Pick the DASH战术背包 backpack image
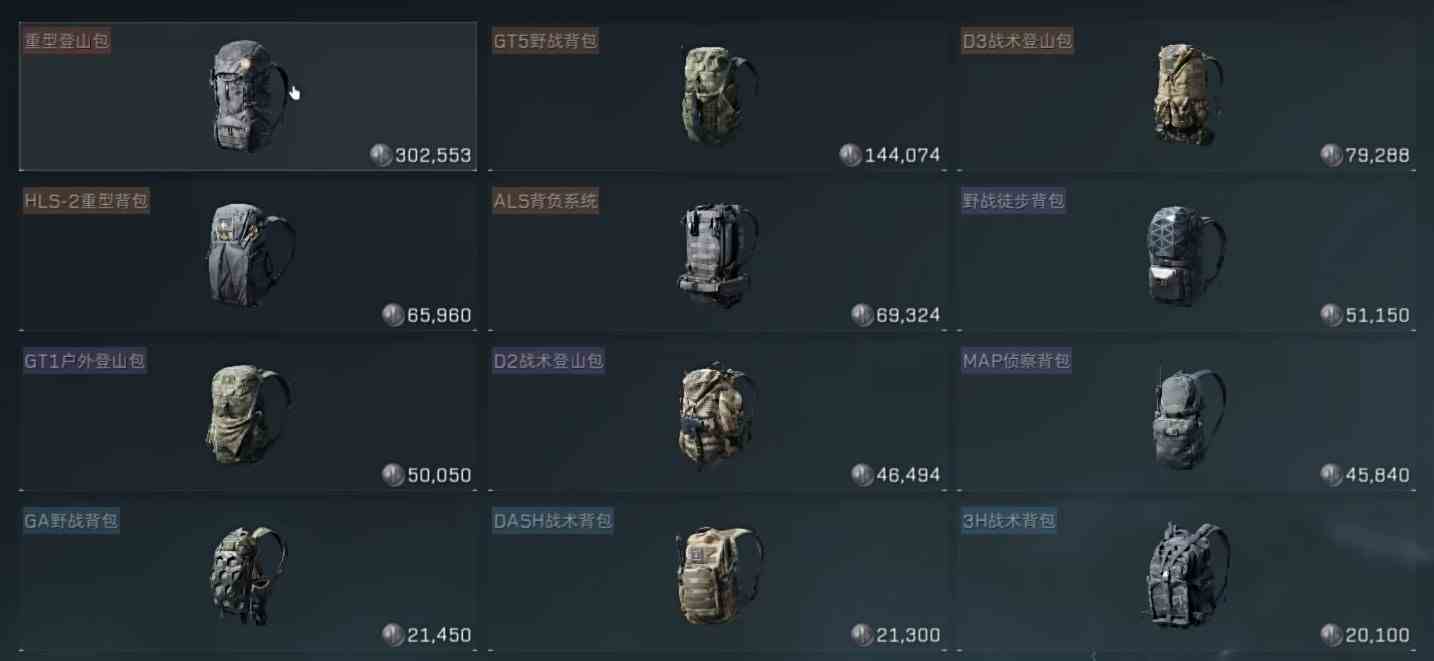 [x=718, y=575]
